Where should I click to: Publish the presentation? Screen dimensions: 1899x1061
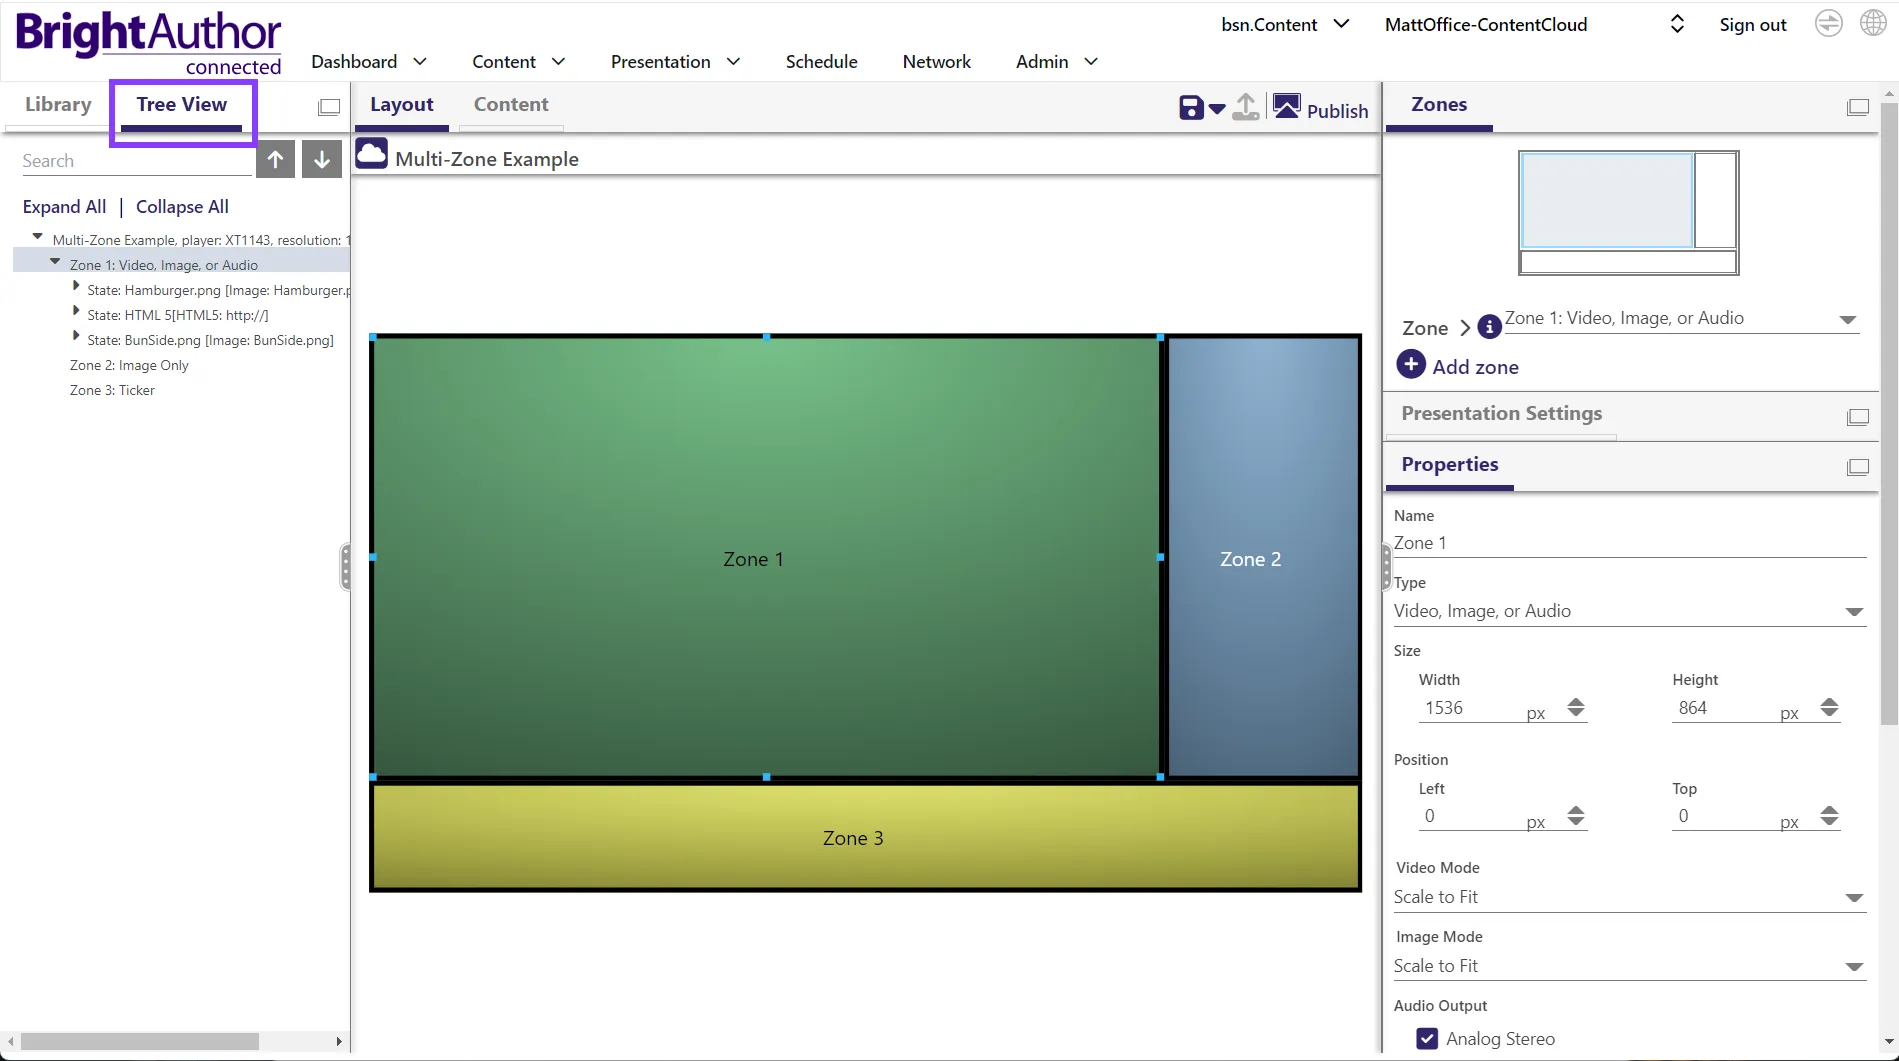point(1321,108)
